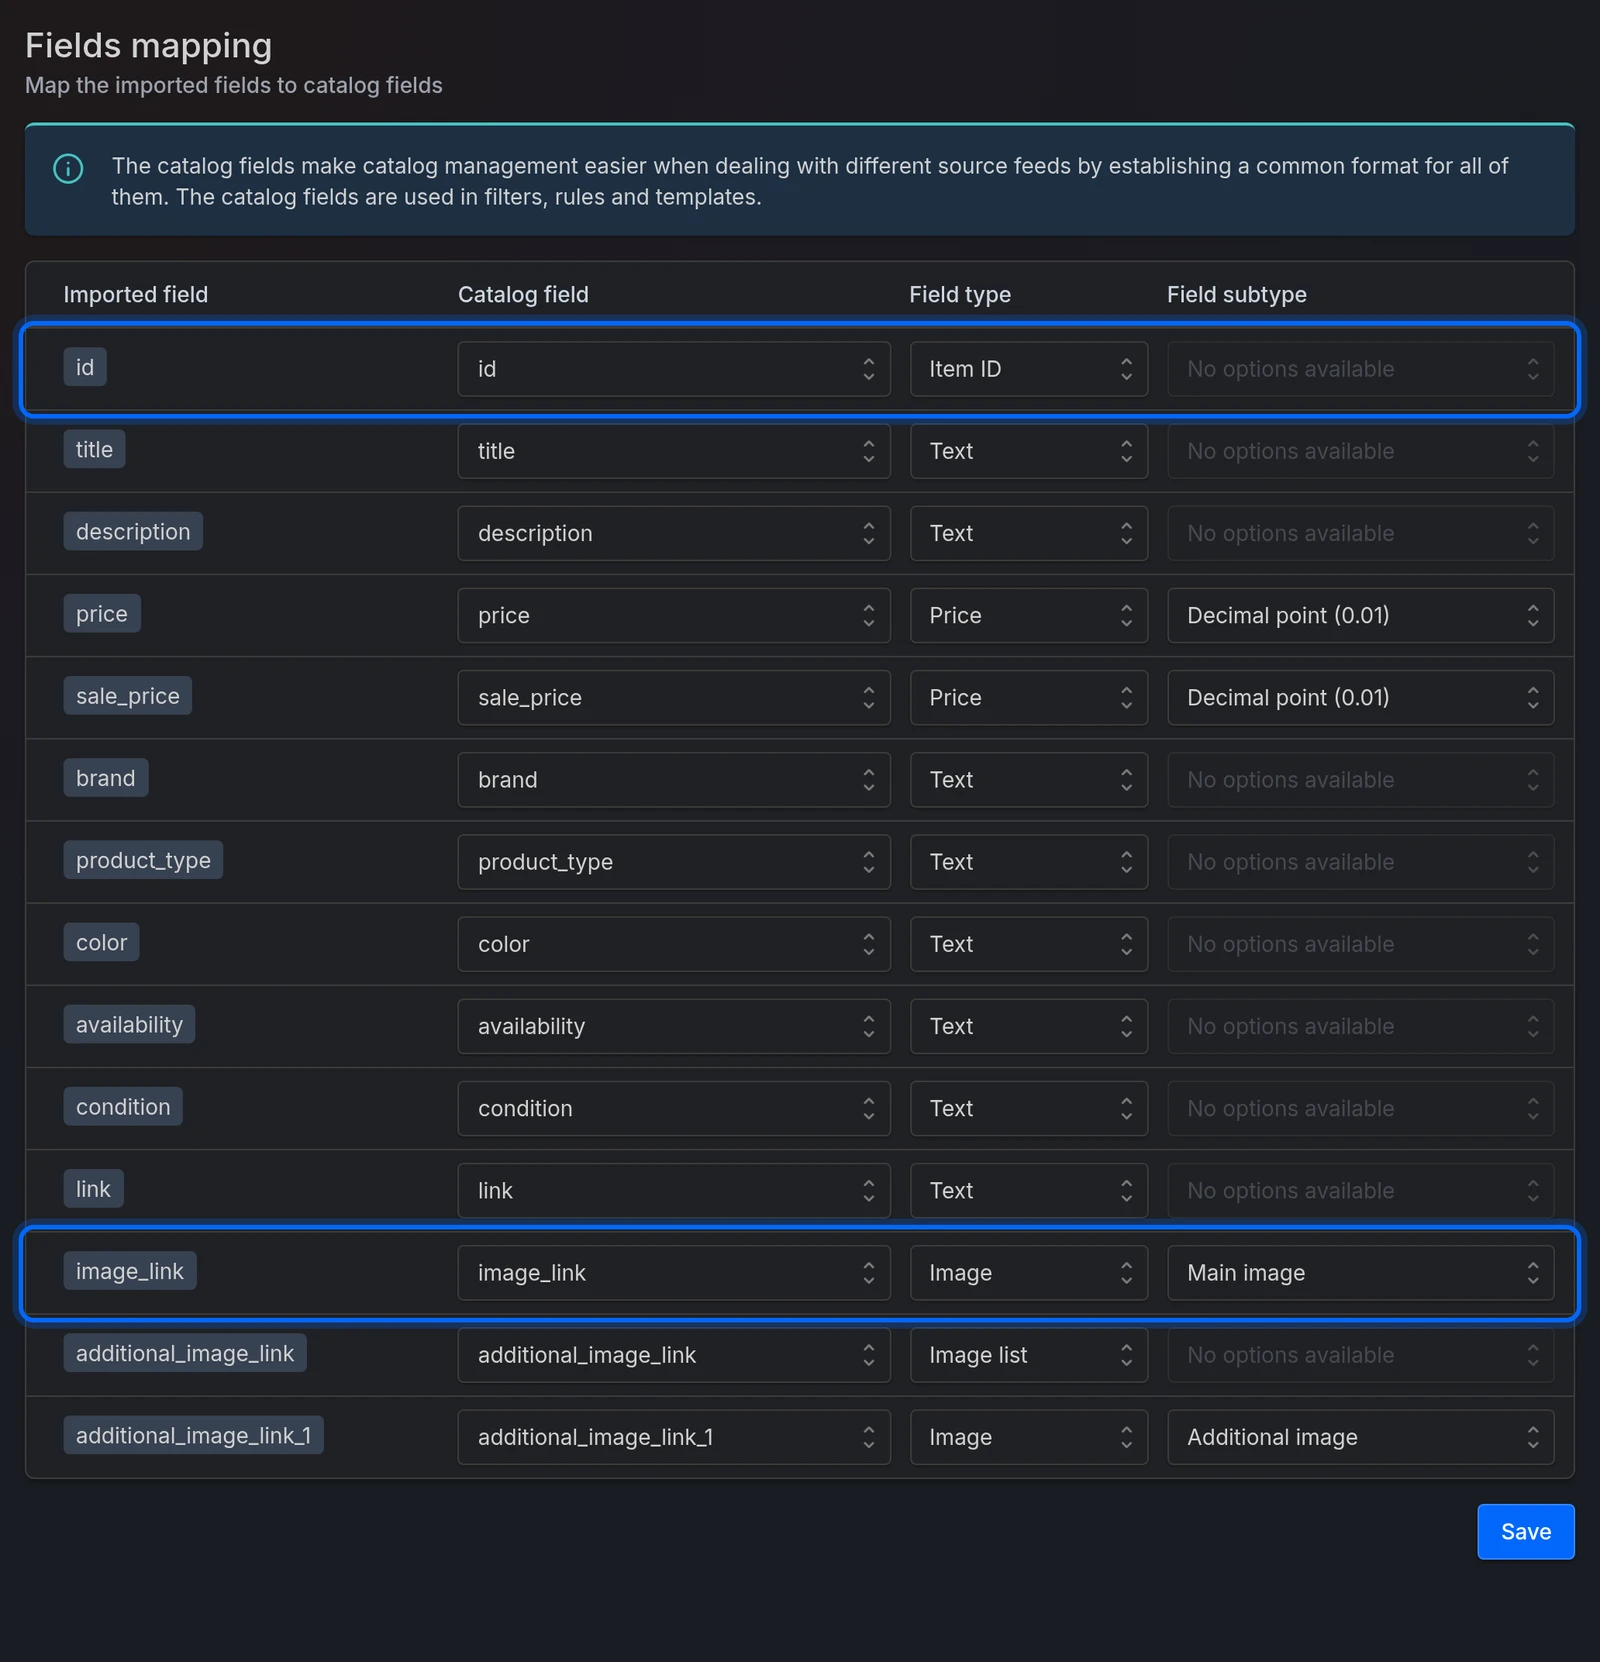
Task: Open Catalog field dropdown for price row
Action: [674, 615]
